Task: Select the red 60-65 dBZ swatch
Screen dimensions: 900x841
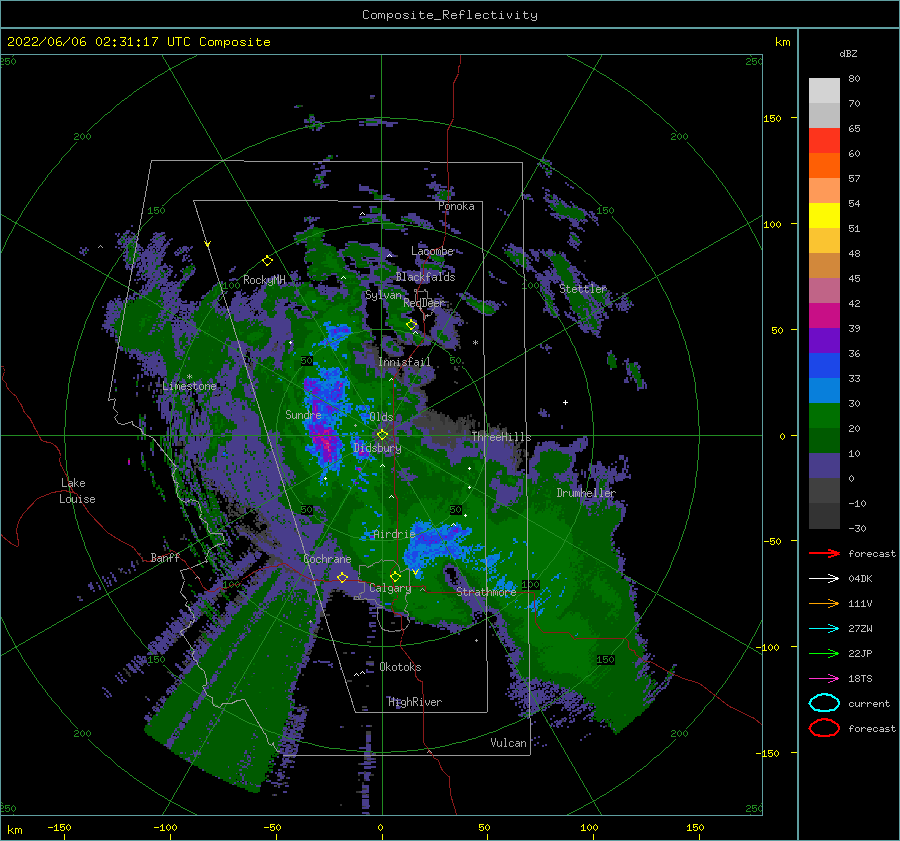Action: (824, 141)
